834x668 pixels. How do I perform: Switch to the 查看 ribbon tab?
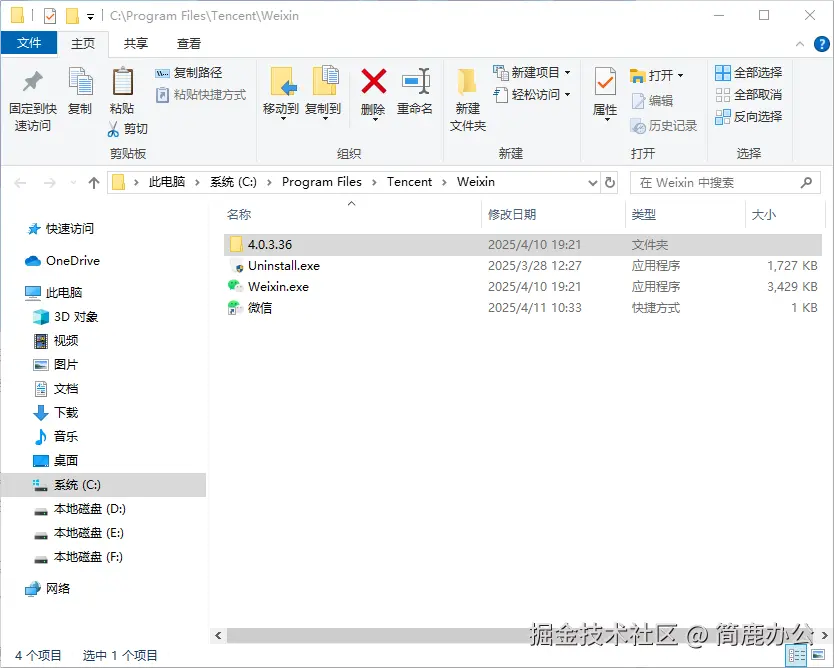189,44
